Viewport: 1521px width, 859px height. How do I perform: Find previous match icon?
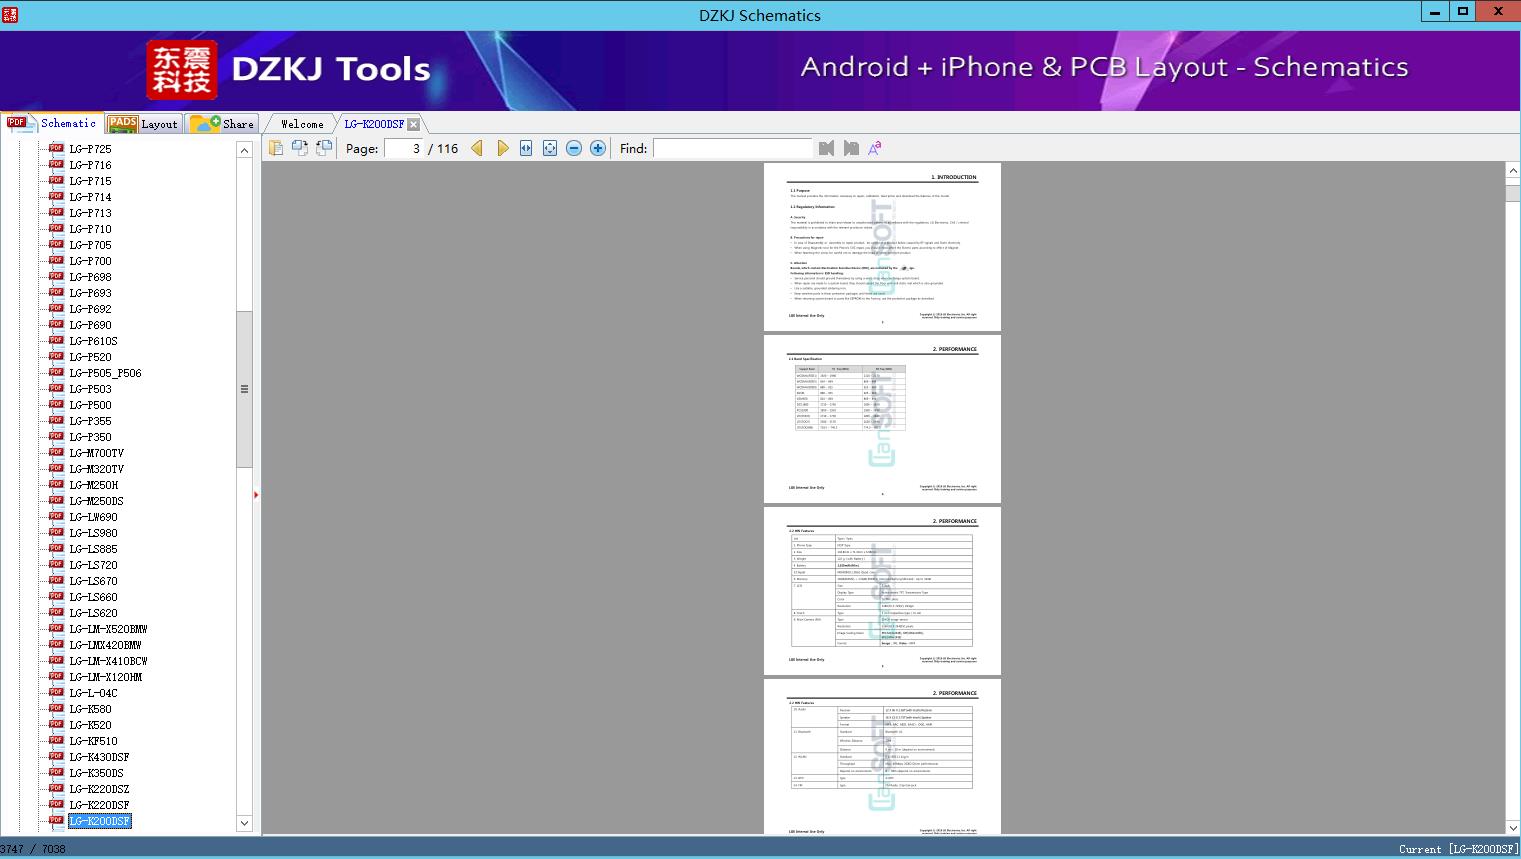[x=826, y=148]
